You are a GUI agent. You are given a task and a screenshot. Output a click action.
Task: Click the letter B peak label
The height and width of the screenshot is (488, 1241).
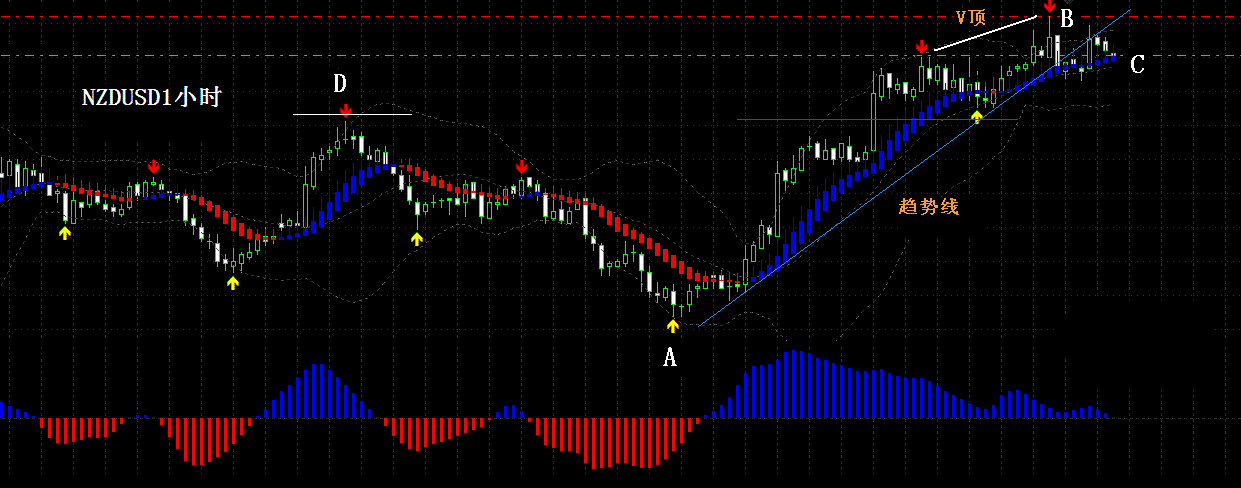[x=1067, y=18]
